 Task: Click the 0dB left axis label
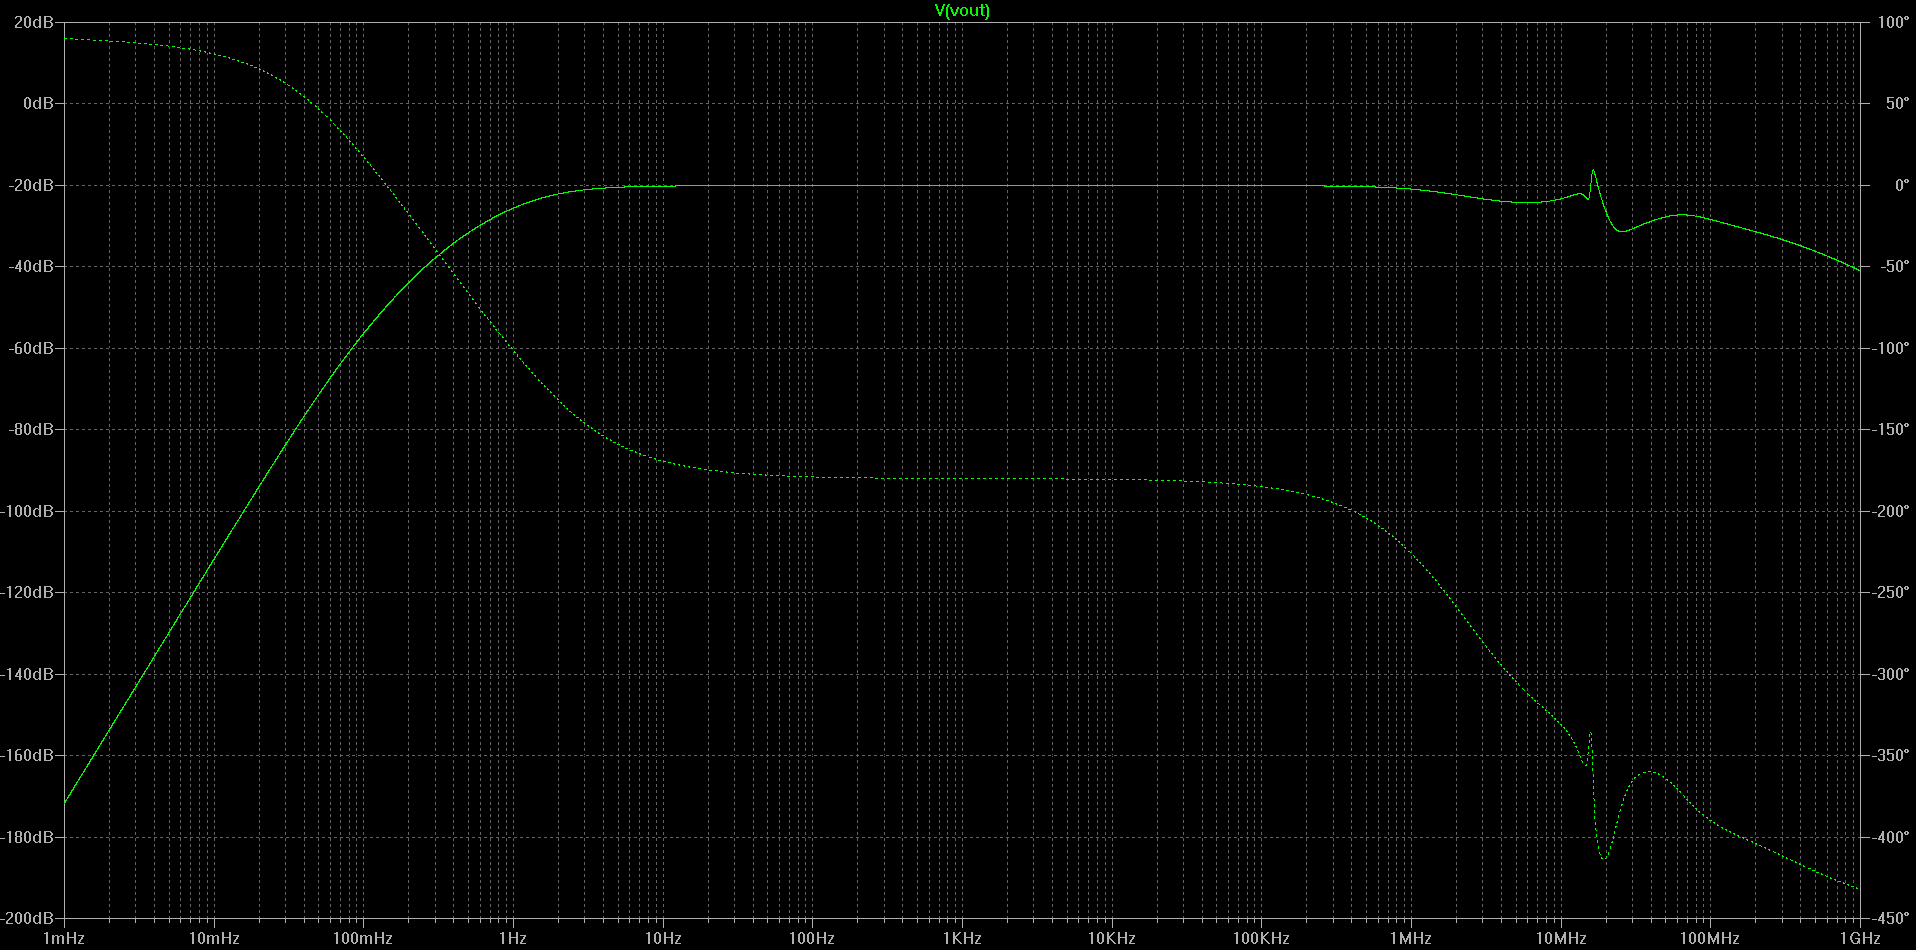40,103
